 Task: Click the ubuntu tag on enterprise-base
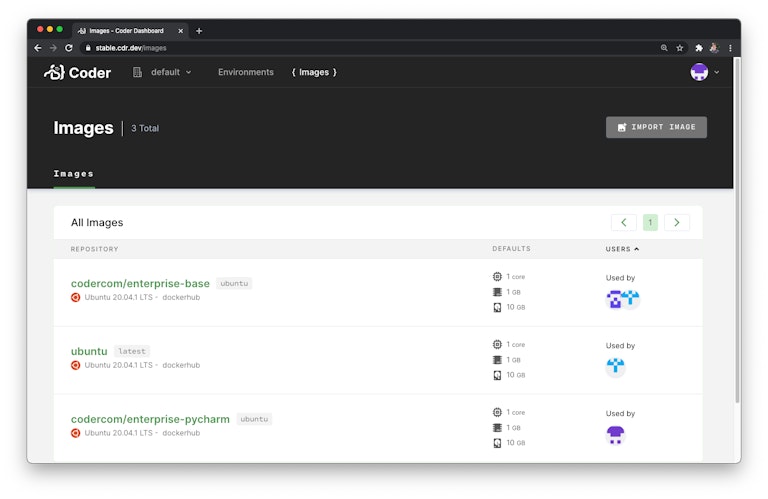point(234,283)
